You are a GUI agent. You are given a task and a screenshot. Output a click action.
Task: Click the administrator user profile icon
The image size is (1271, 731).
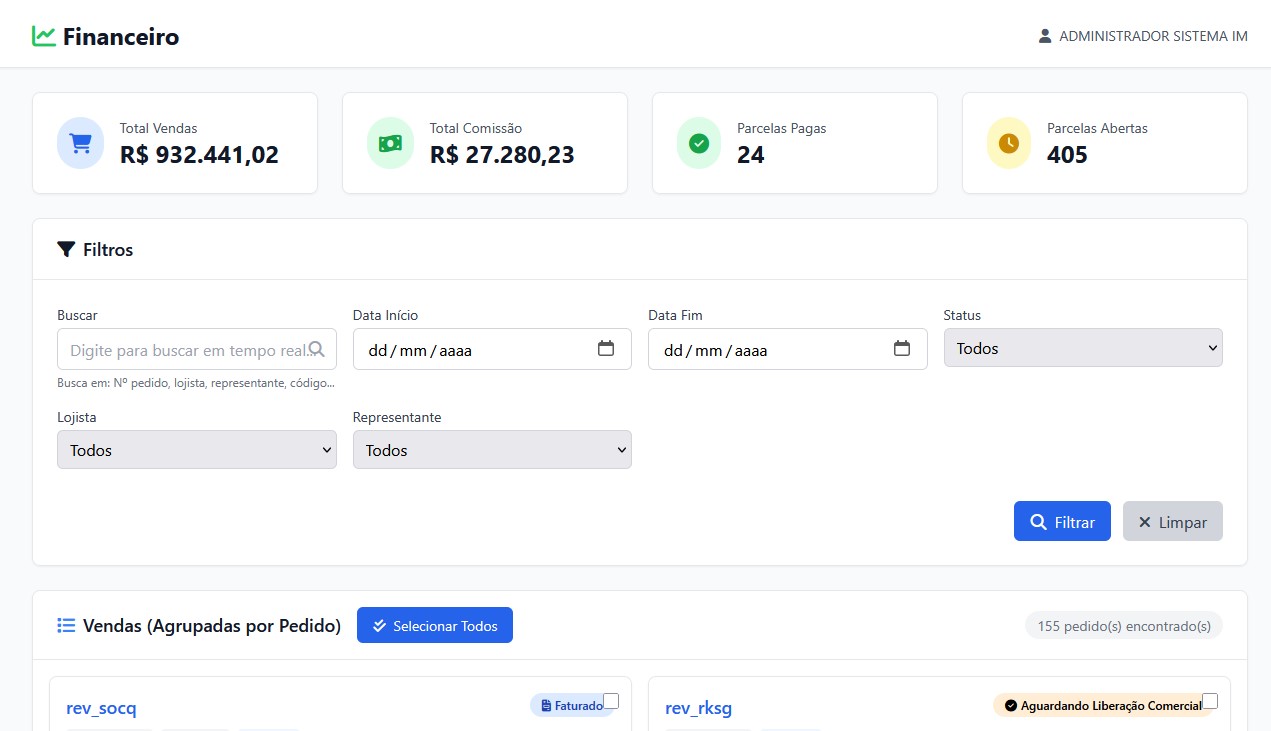(1045, 36)
